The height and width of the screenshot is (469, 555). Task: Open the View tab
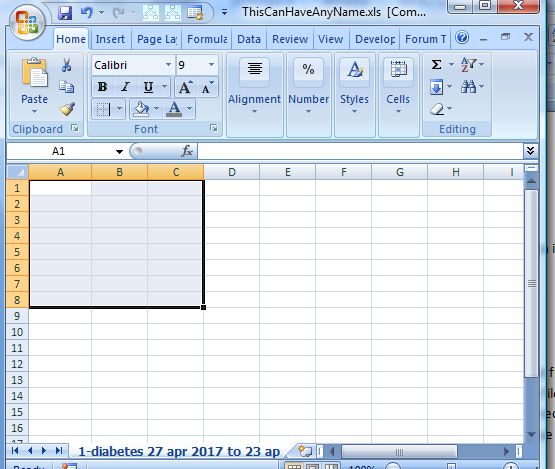click(331, 39)
